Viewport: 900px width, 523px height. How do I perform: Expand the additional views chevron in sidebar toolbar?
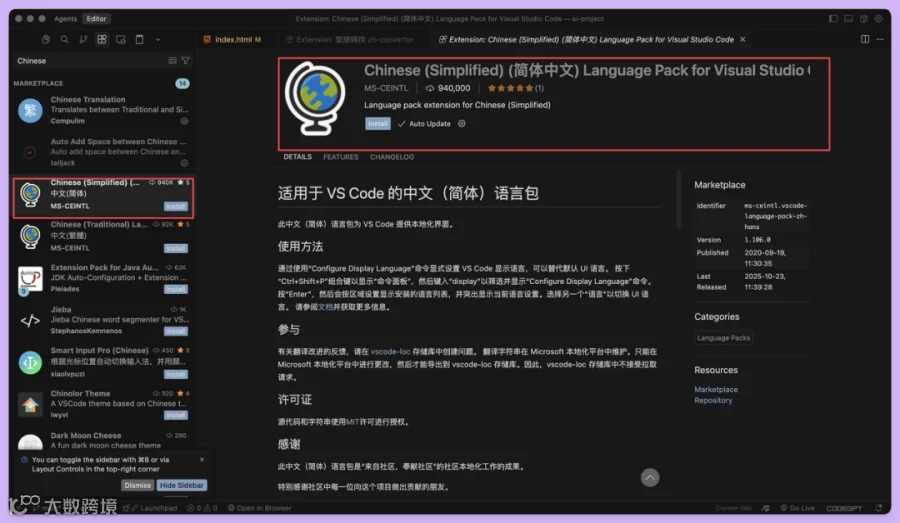(158, 40)
